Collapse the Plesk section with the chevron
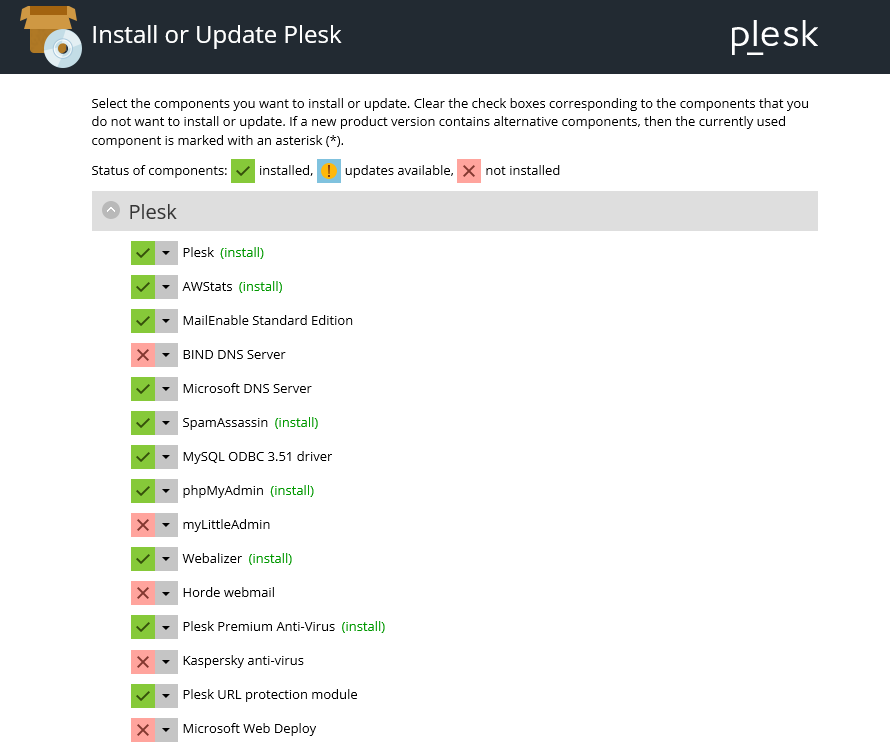 tap(111, 211)
